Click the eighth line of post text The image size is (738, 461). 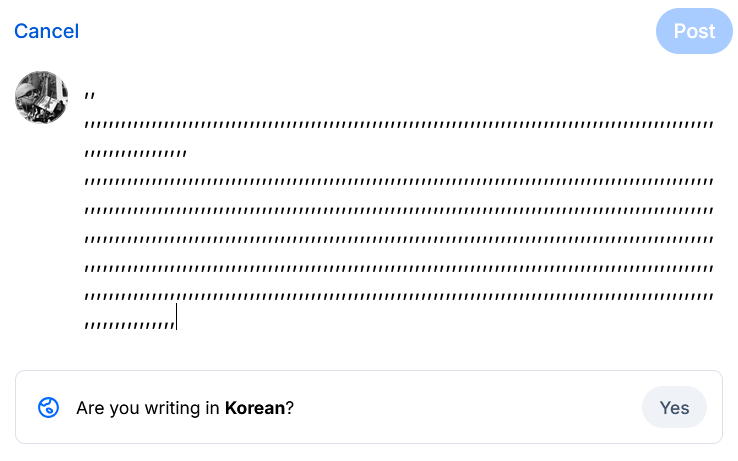(400, 296)
